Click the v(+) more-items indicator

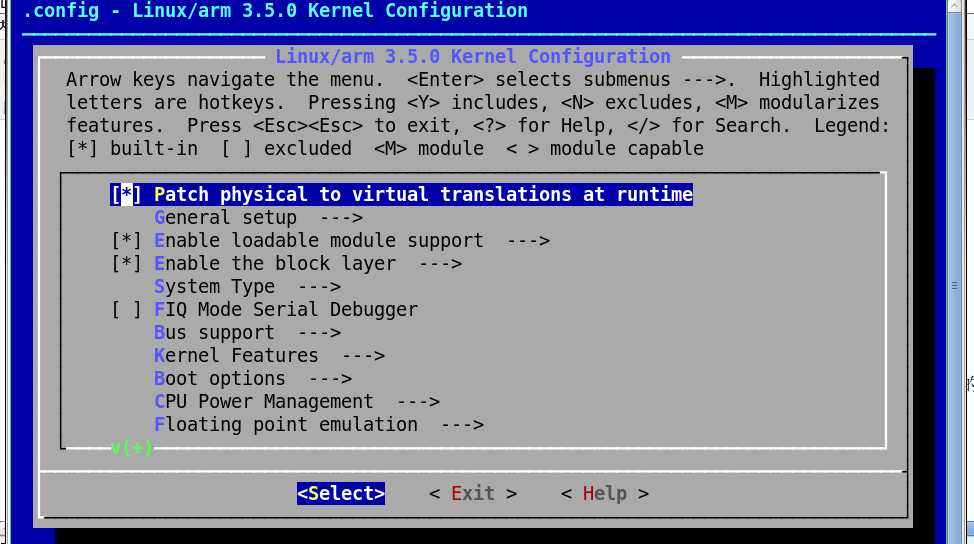click(132, 447)
